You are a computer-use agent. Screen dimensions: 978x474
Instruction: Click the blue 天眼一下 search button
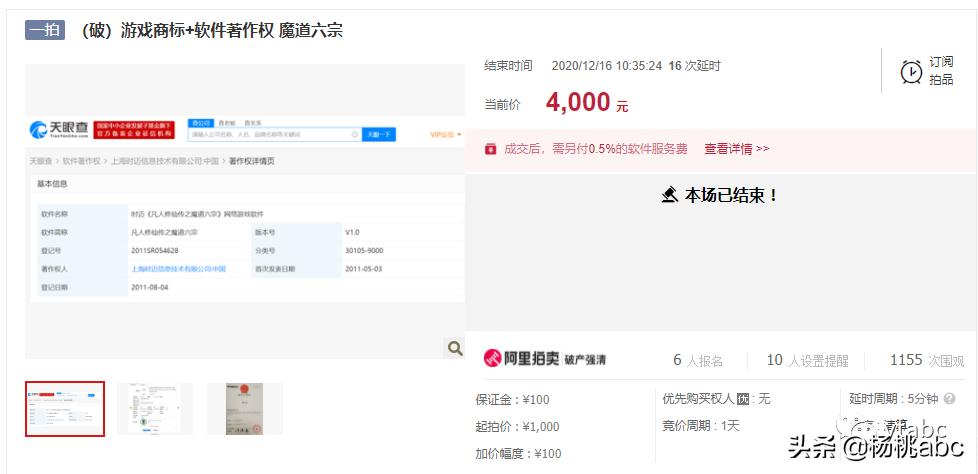tap(379, 134)
